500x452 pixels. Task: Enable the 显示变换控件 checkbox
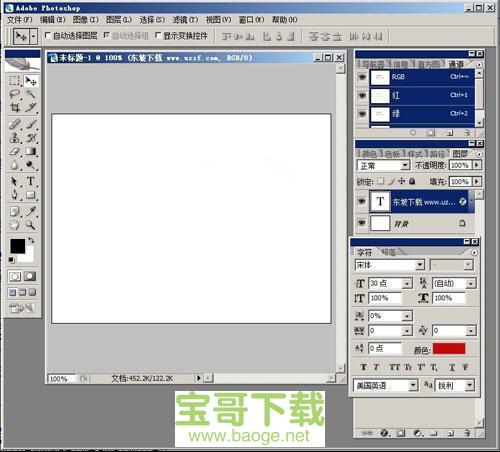(x=158, y=35)
